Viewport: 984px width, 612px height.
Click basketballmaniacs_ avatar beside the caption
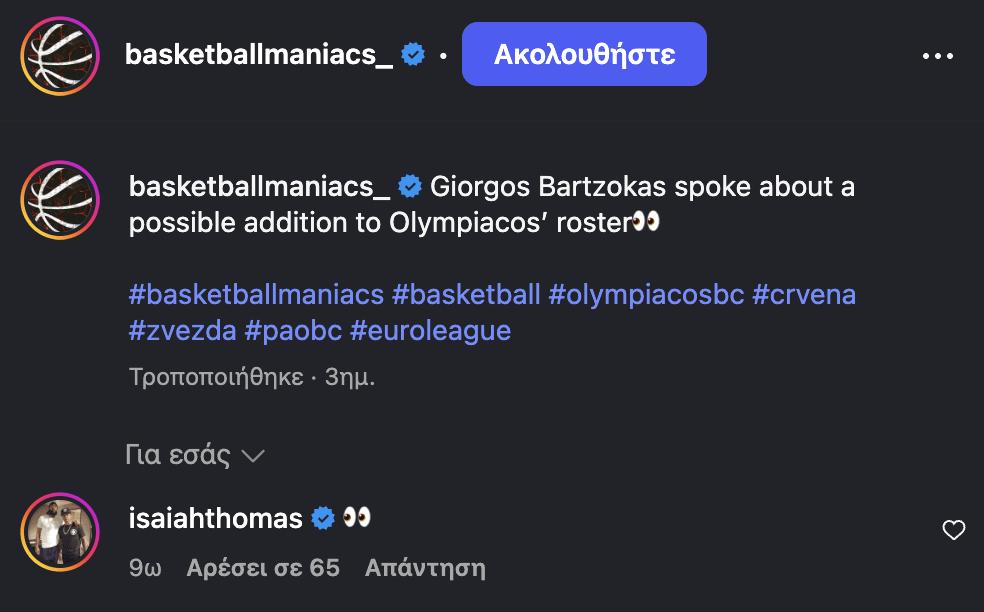point(60,201)
